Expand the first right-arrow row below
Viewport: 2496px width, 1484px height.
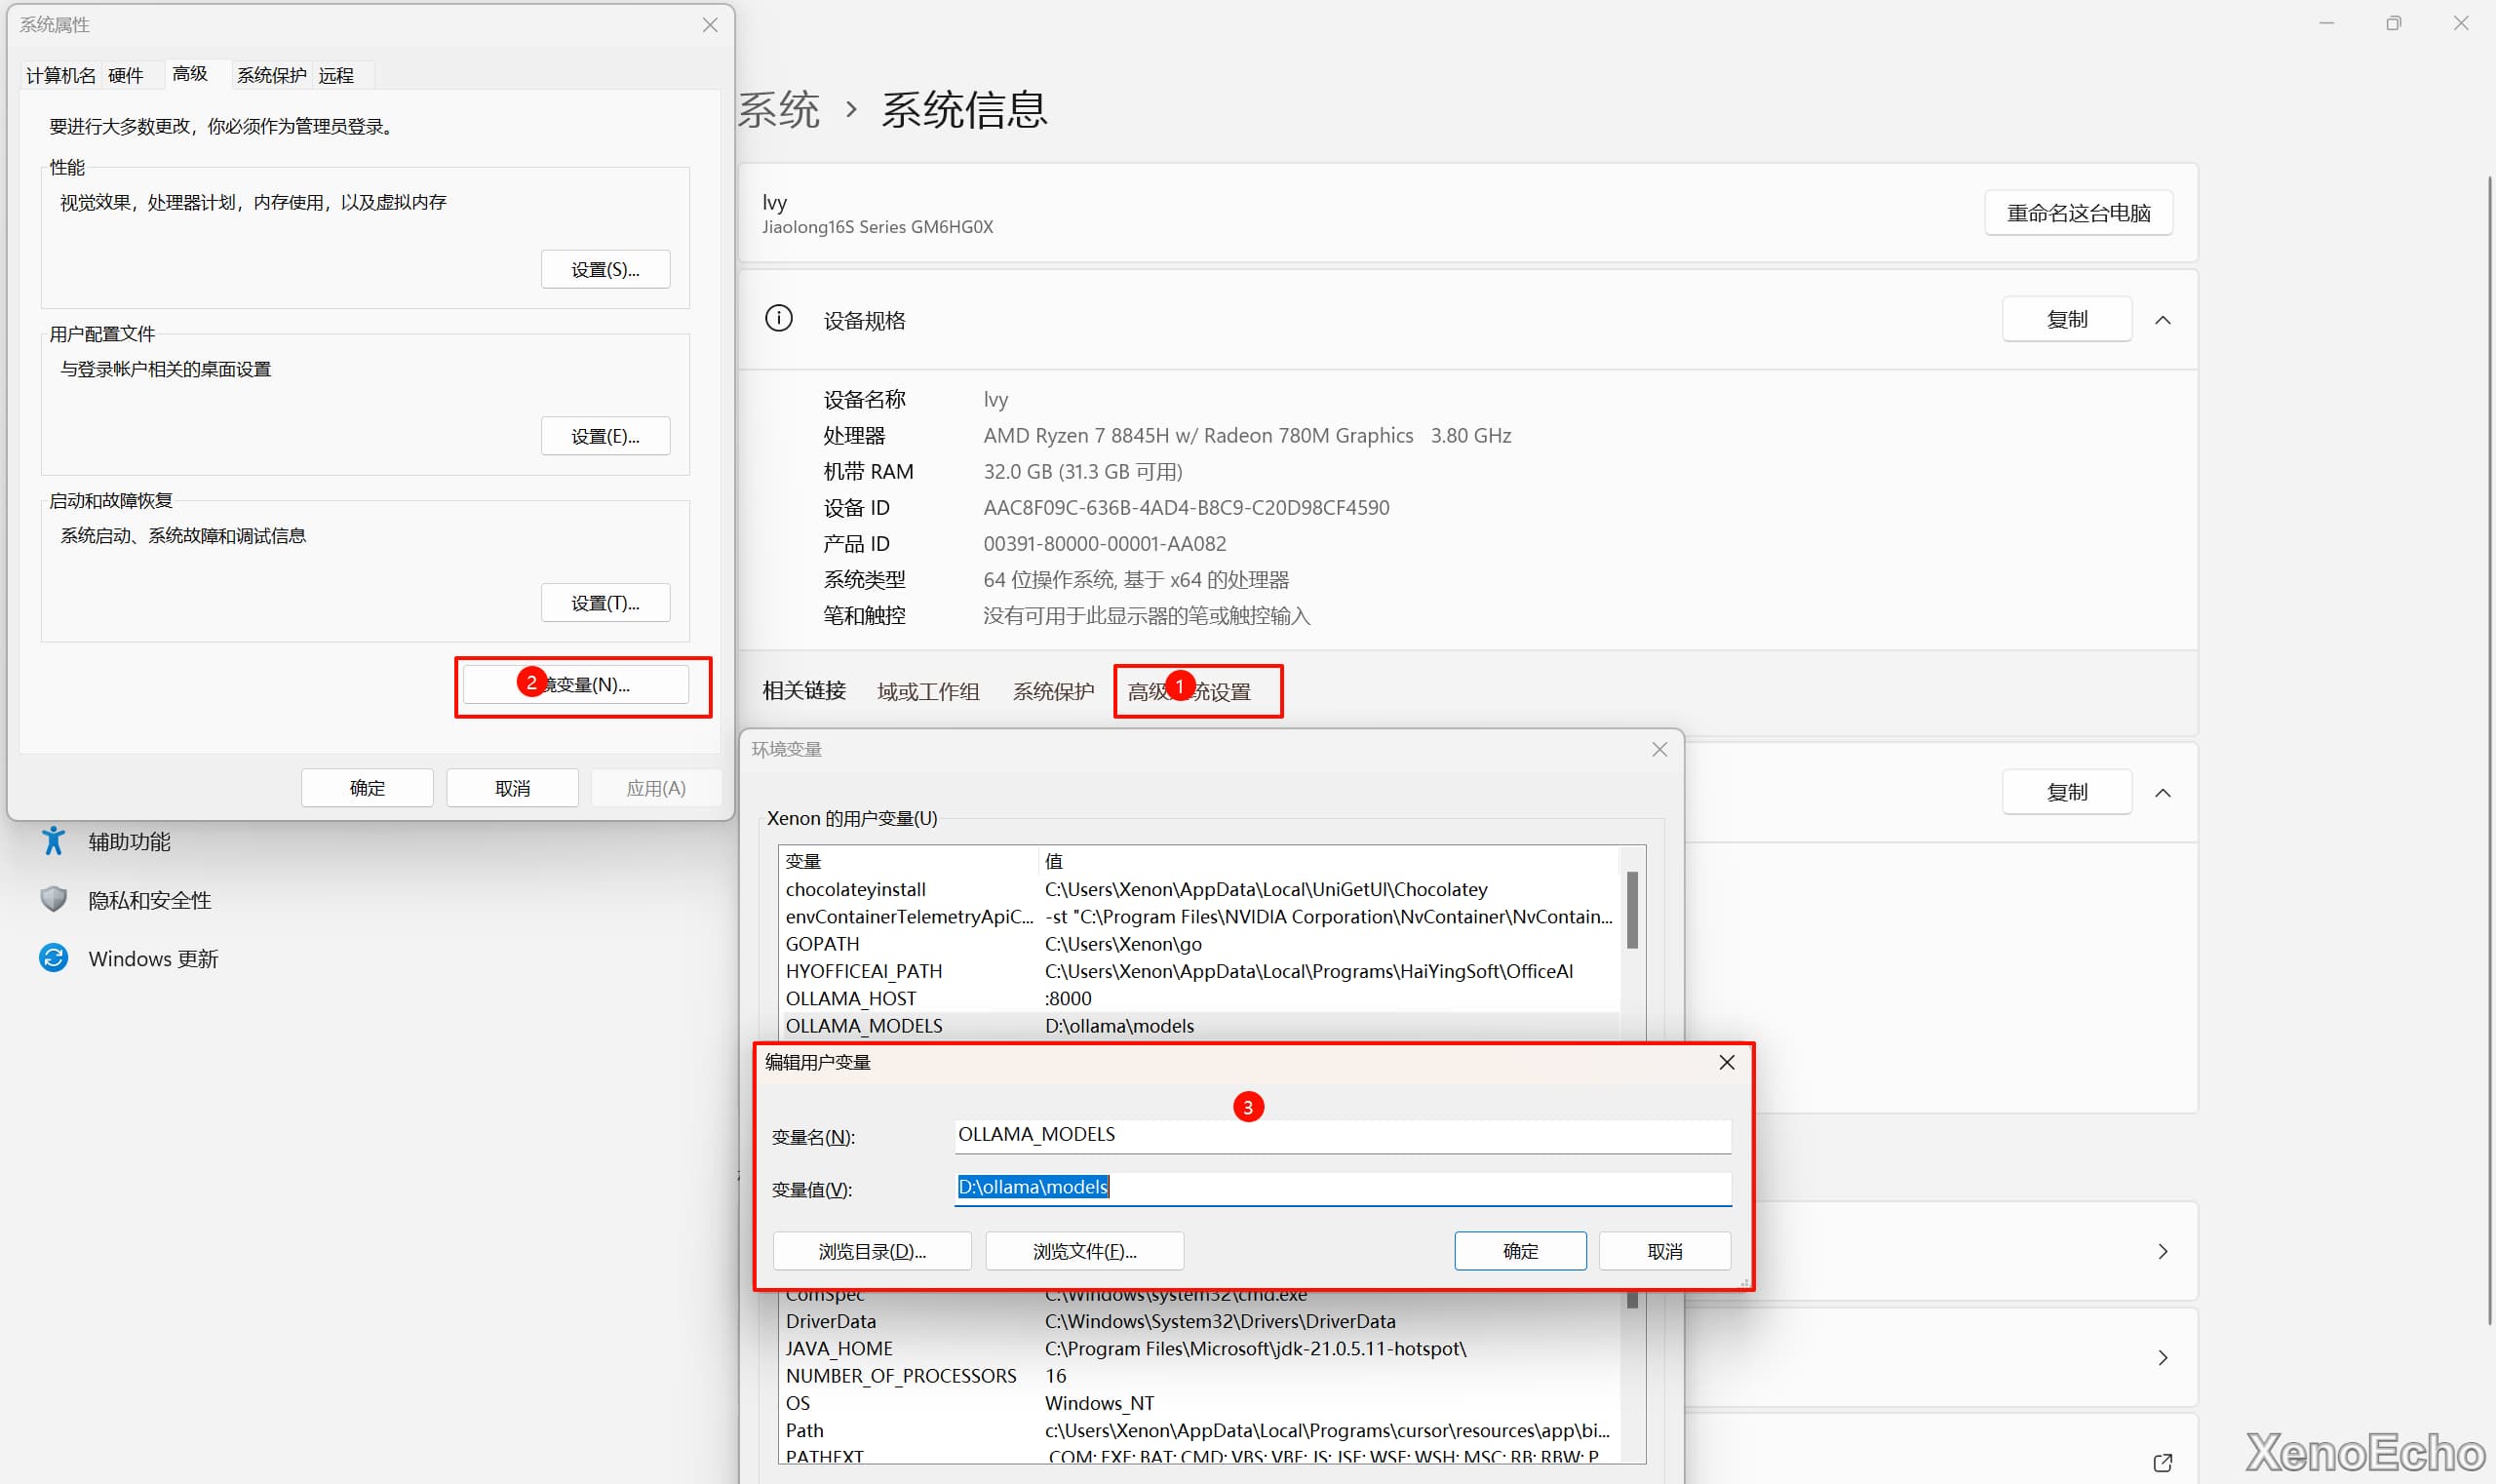click(2162, 1252)
